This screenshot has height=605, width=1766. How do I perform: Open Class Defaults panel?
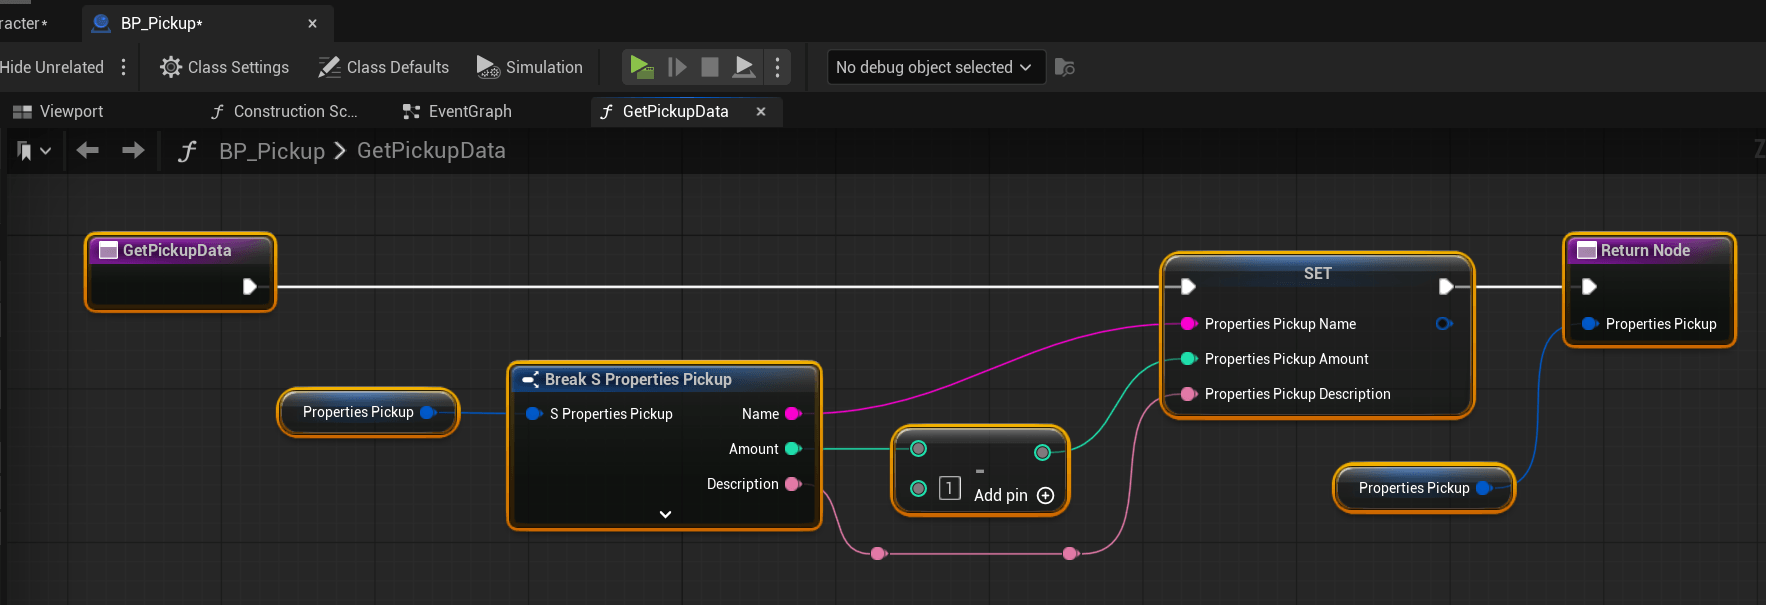pyautogui.click(x=384, y=67)
